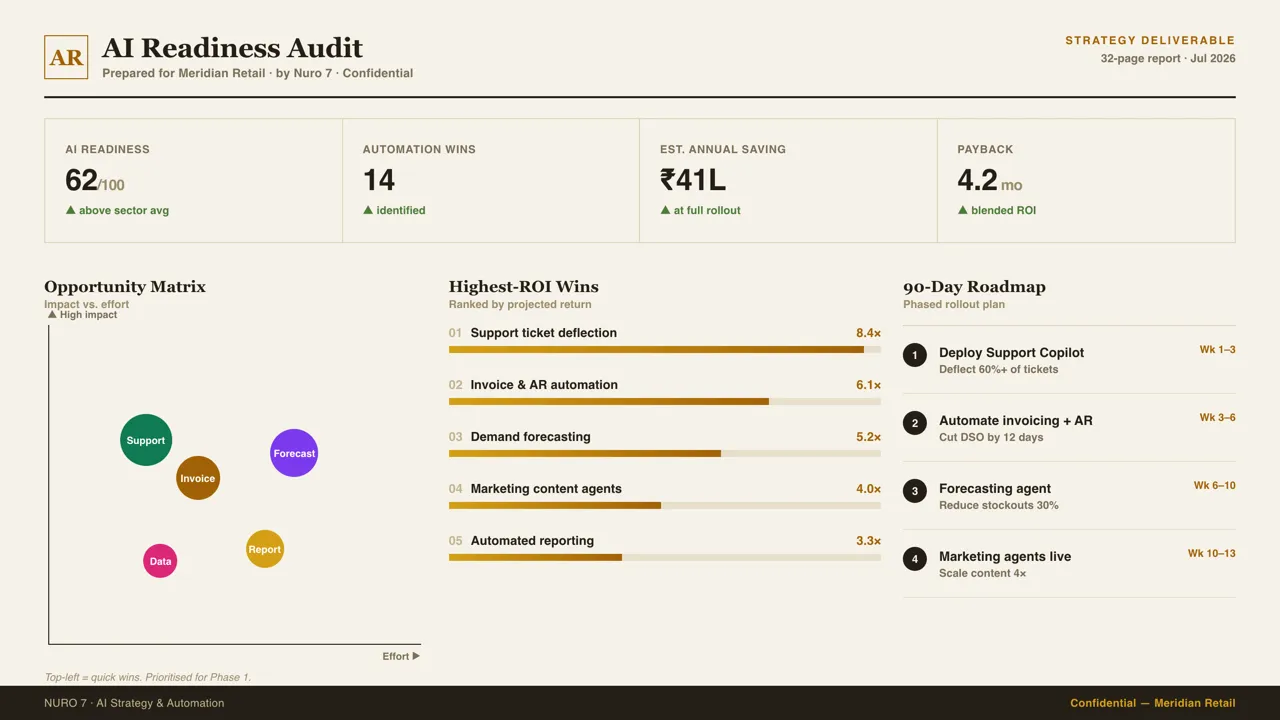Click the Wk 1–3 timeline label
Viewport: 1280px width, 720px height.
[x=1218, y=350]
